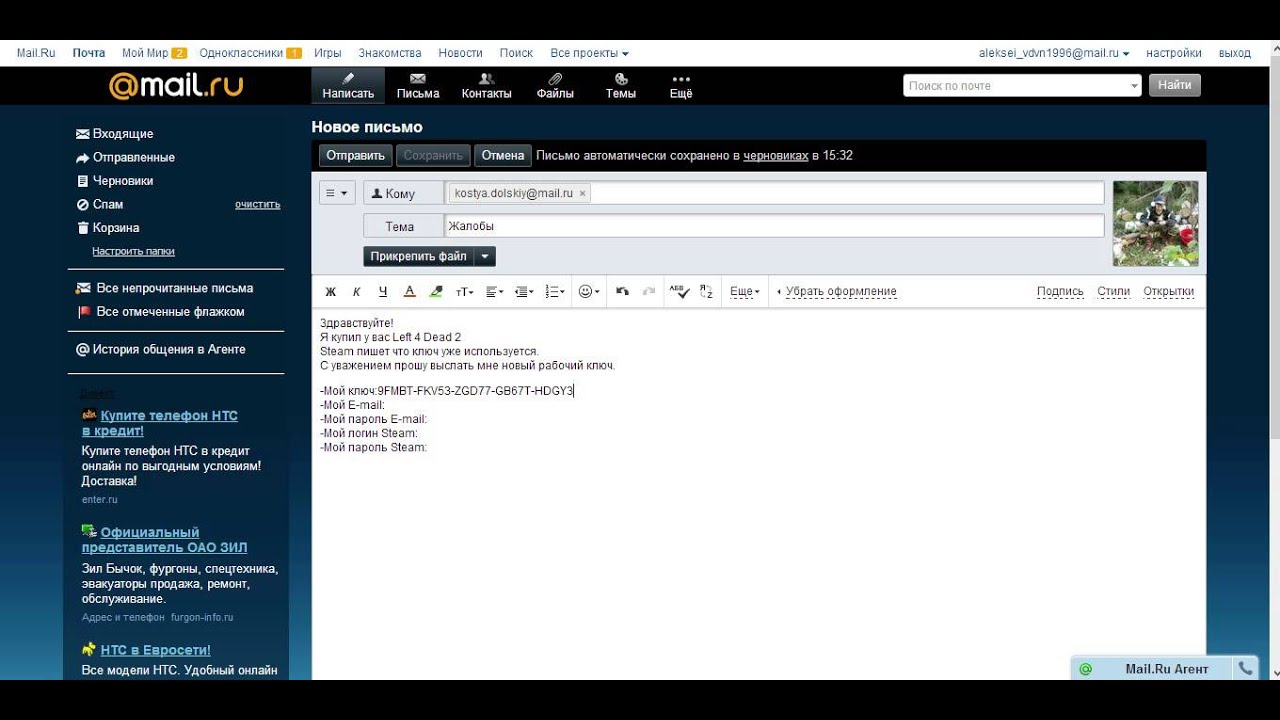Open Новости in top navigation
Viewport: 1280px width, 720px height.
460,53
